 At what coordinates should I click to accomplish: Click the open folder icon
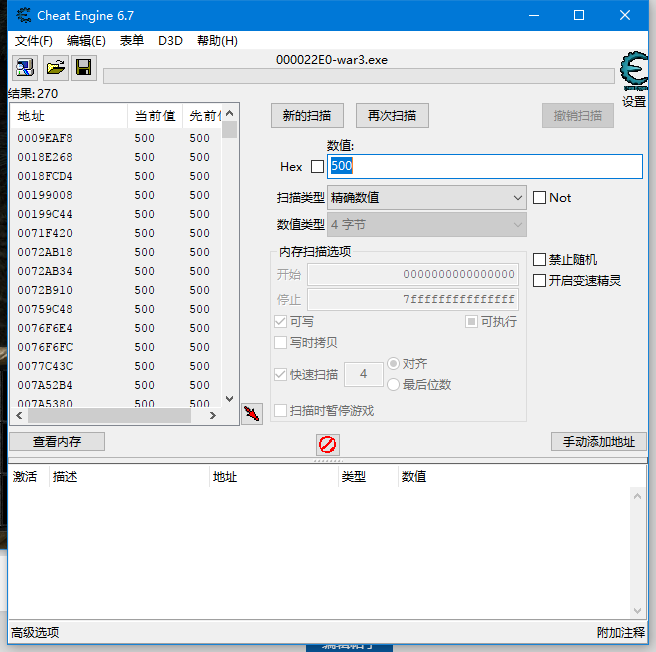click(x=56, y=68)
